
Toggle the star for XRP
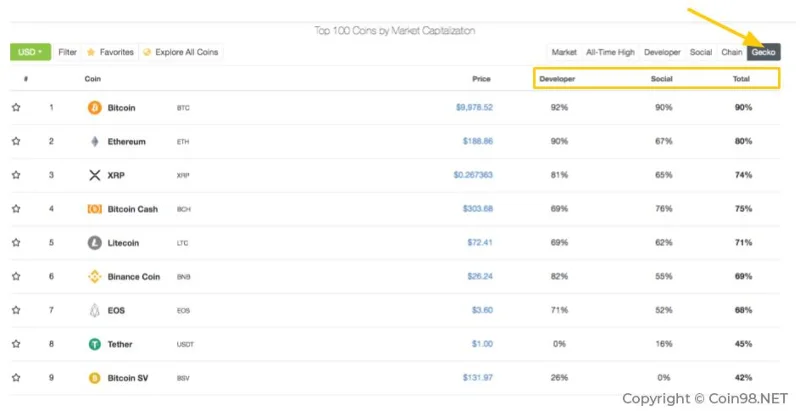click(16, 175)
